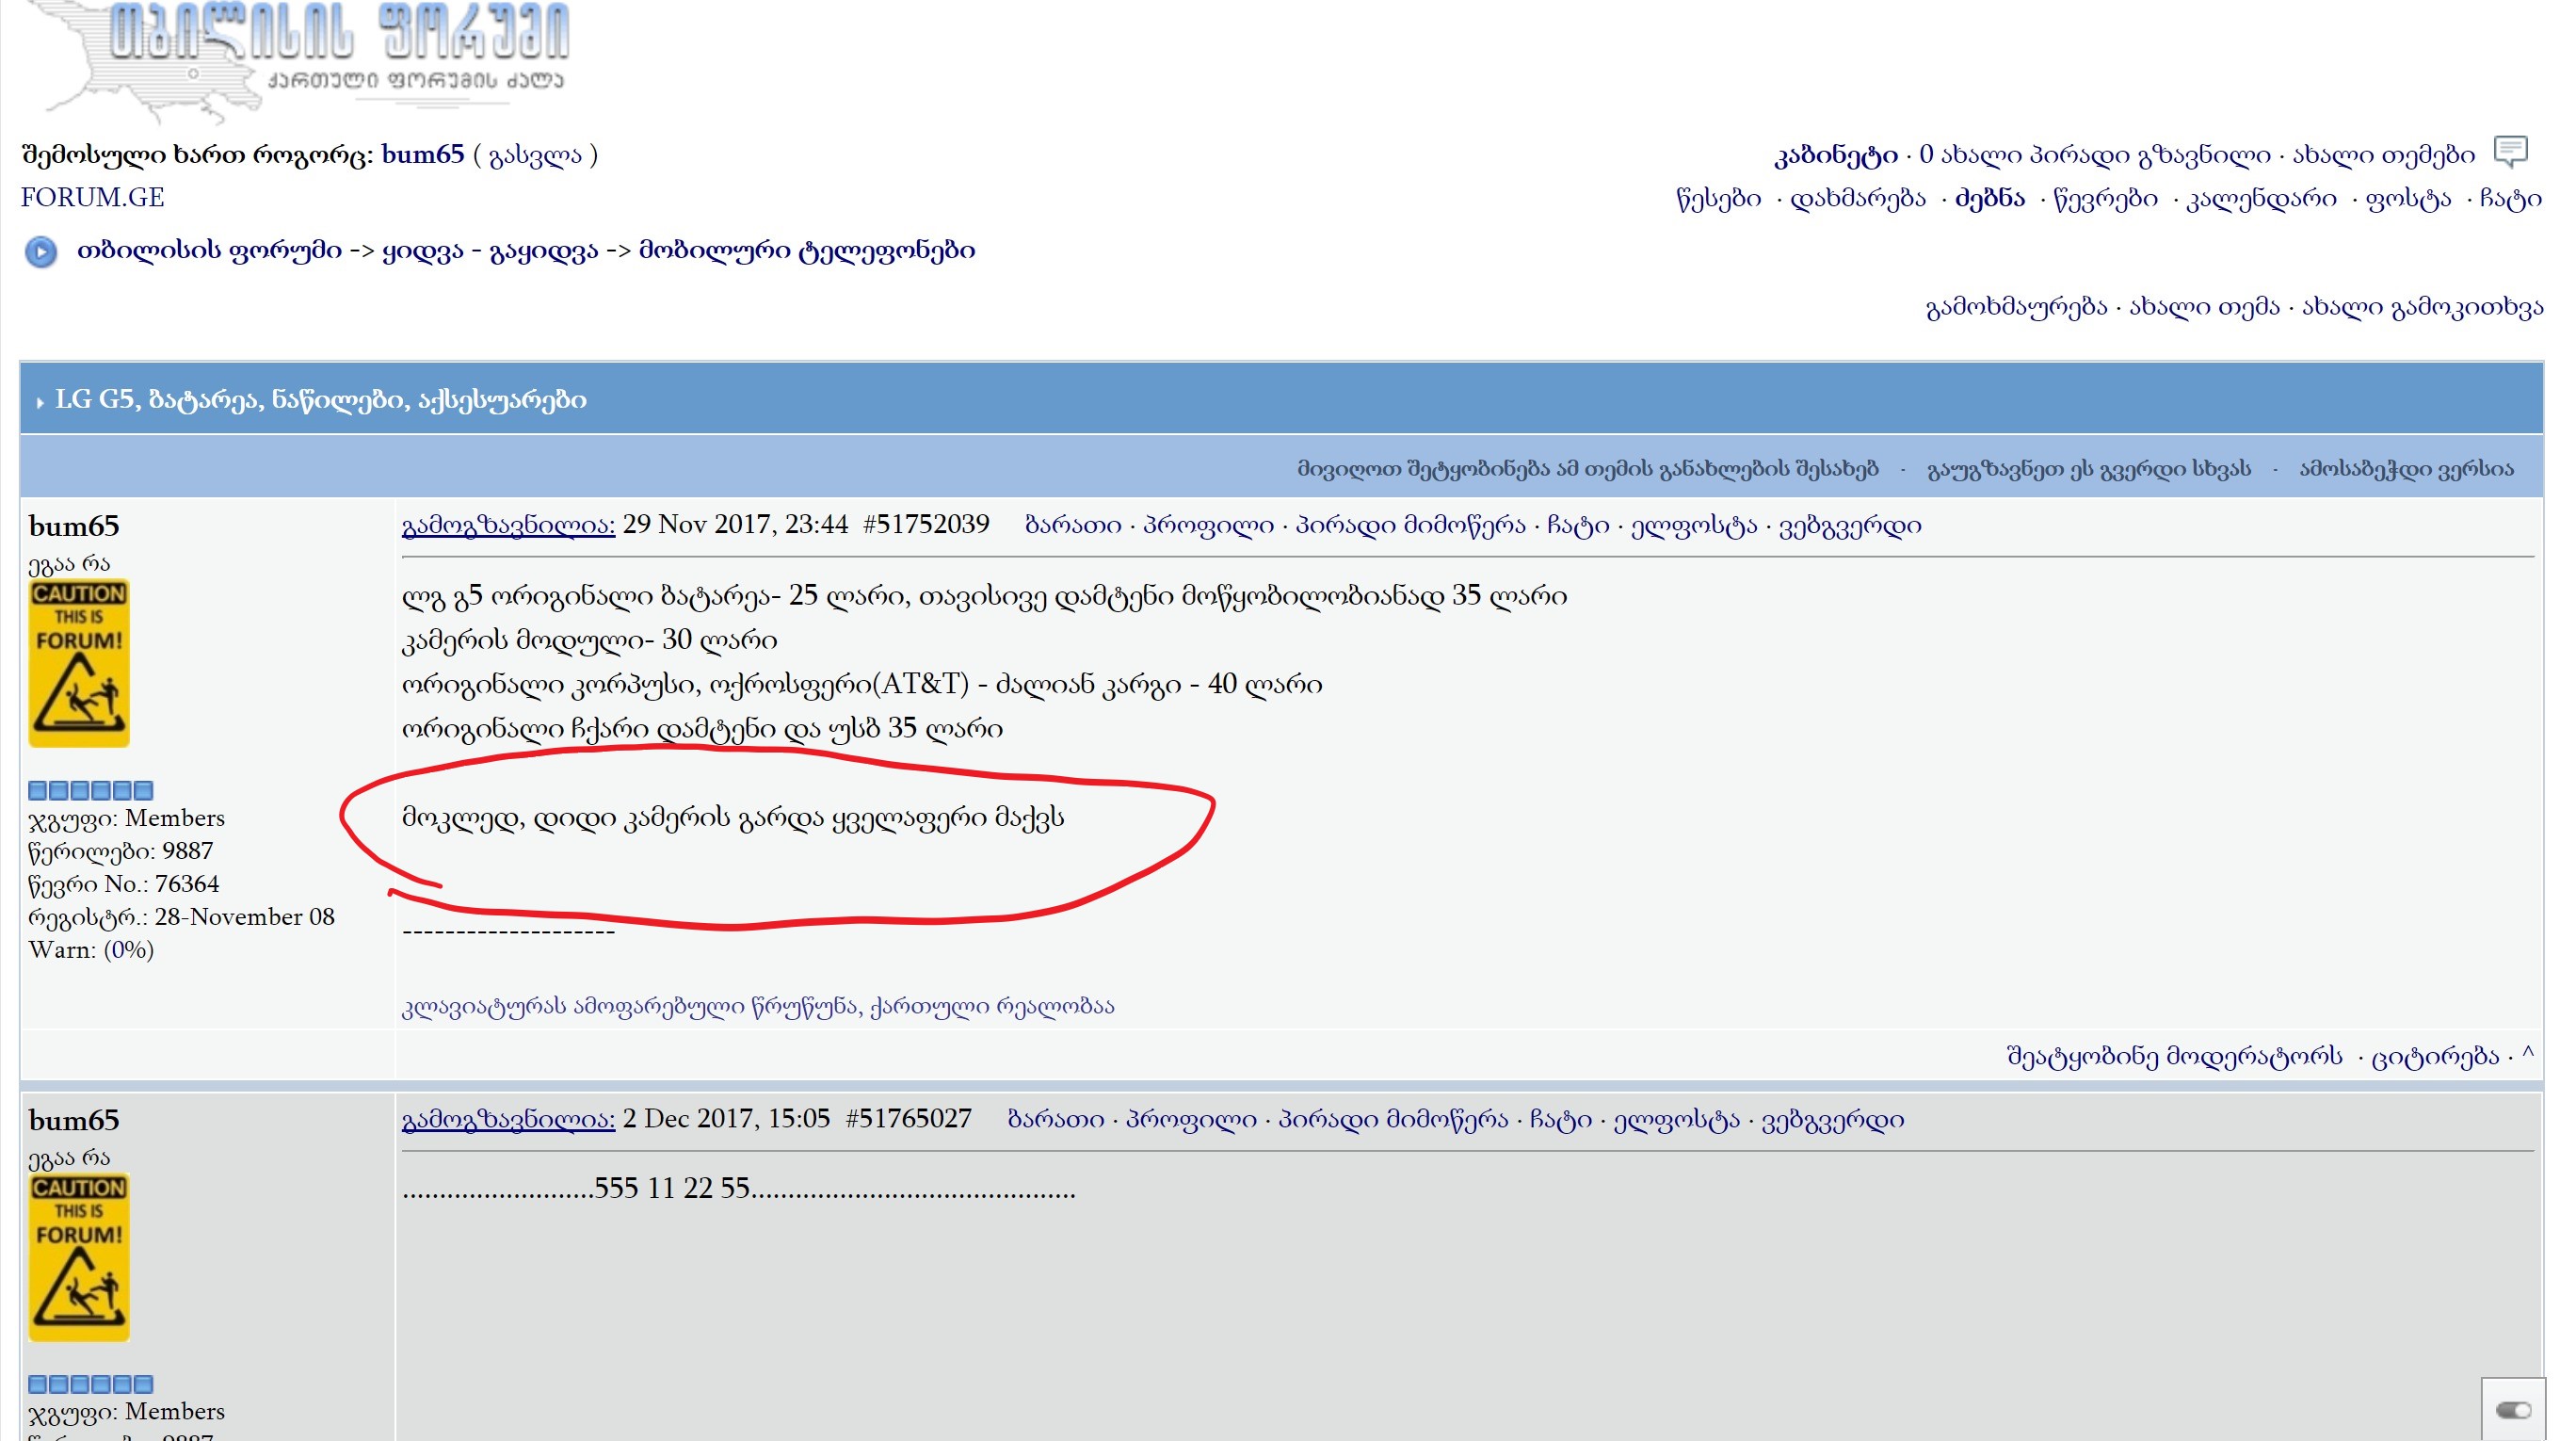The width and height of the screenshot is (2576, 1441).
Task: Click the first post's გამოგზავნილია date link
Action: (508, 525)
